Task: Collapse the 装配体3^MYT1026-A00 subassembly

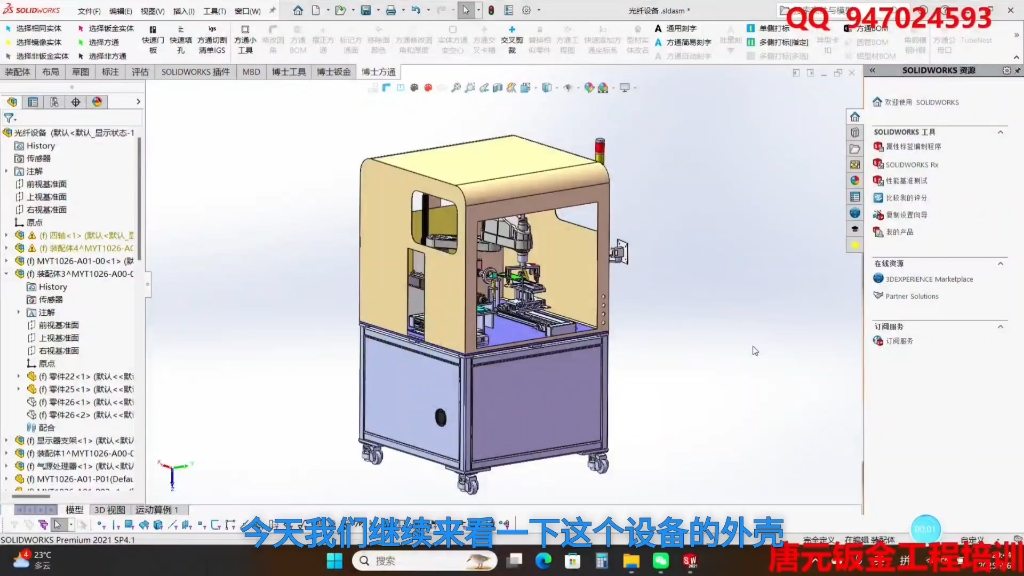Action: click(7, 274)
